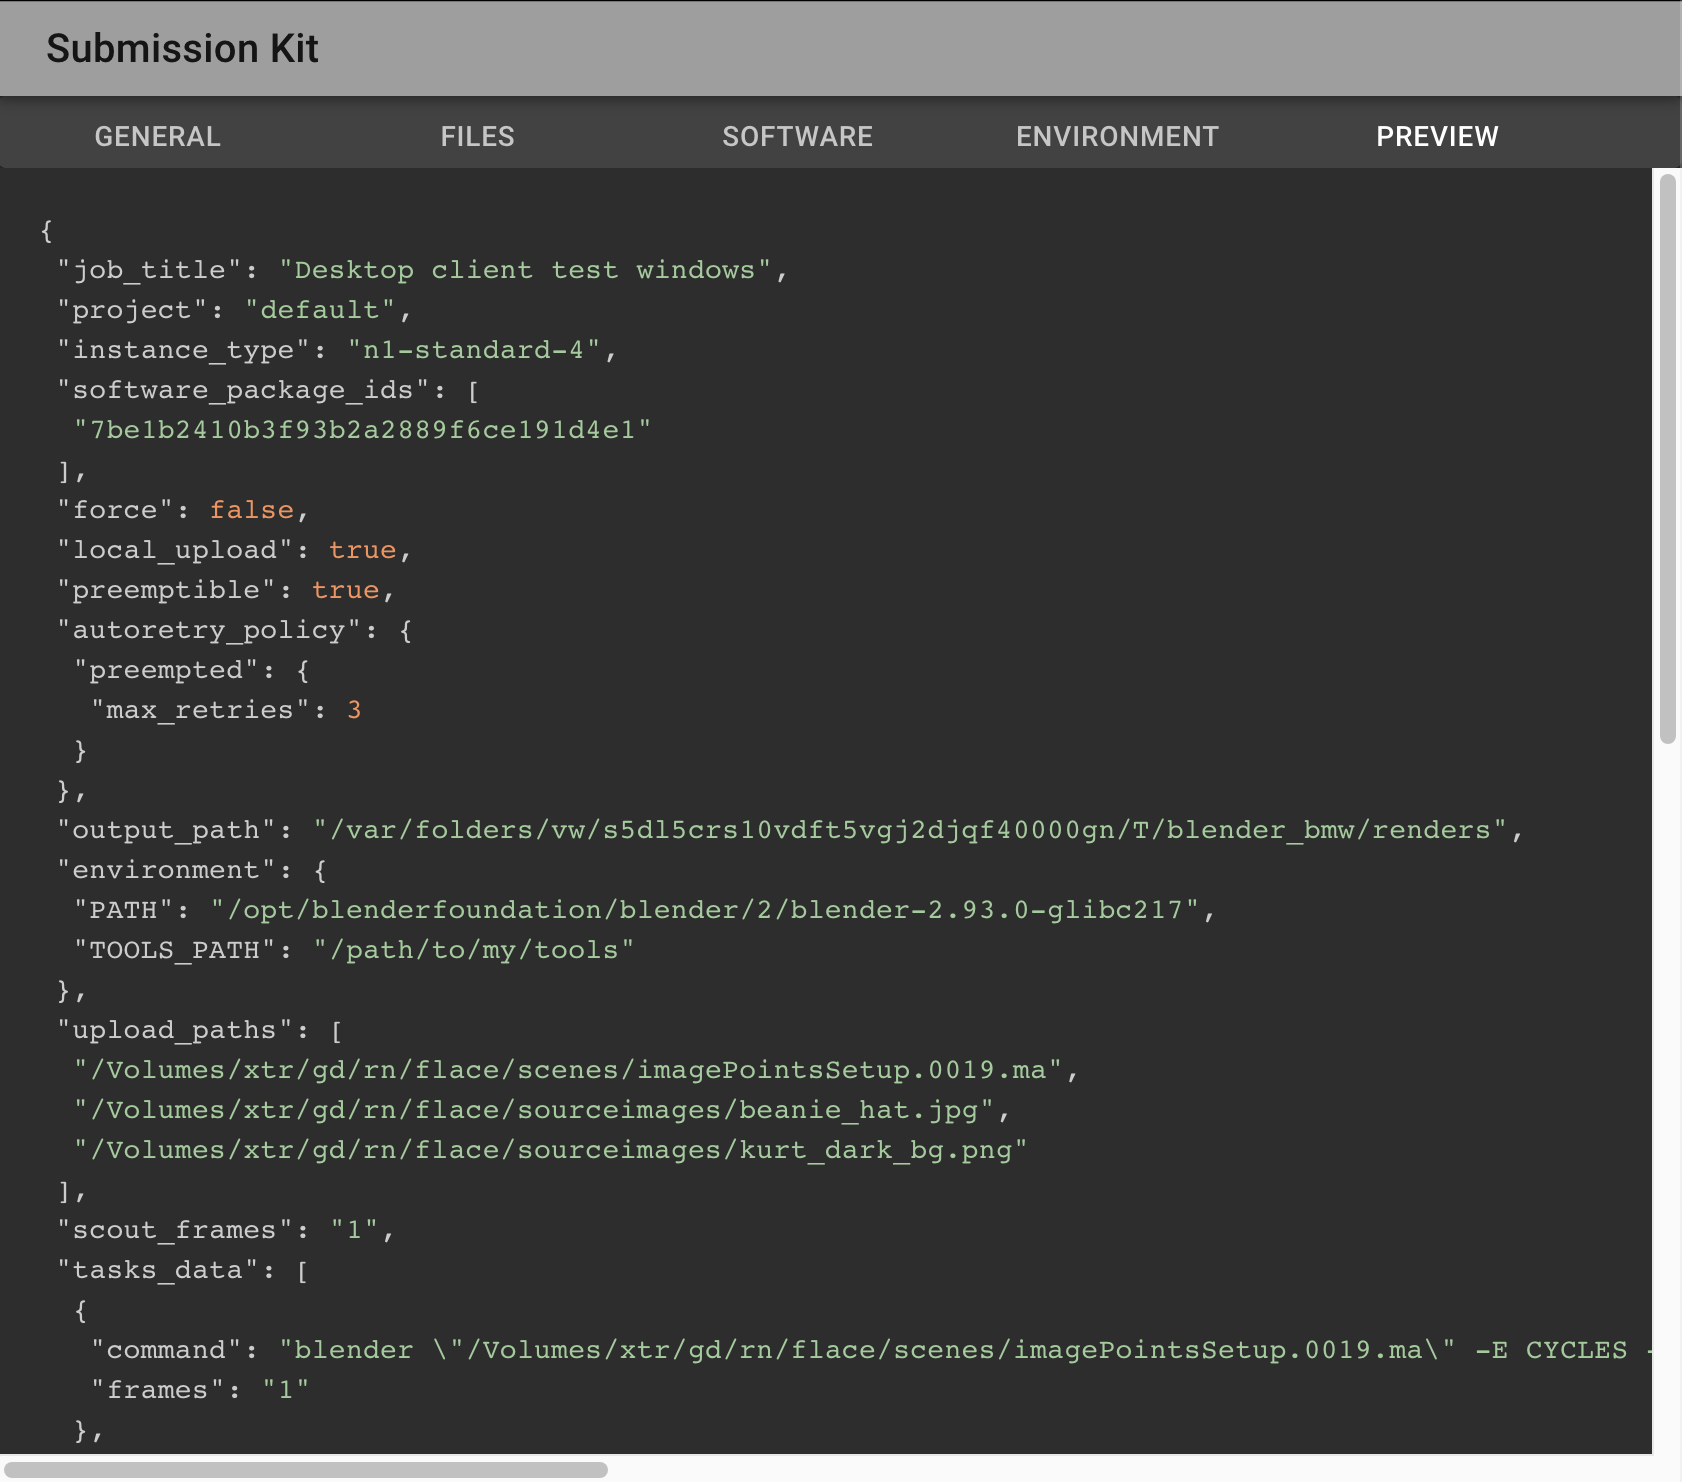
Task: Click the "command" line starting with blender
Action: pos(871,1350)
